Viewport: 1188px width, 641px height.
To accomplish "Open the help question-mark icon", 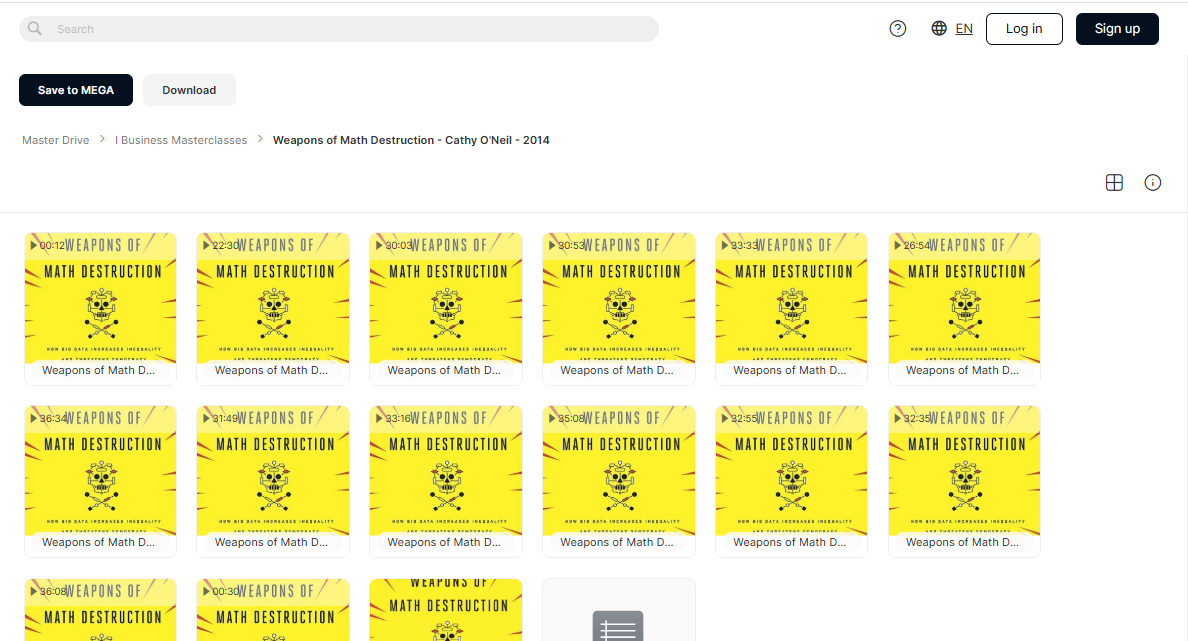I will (x=898, y=29).
